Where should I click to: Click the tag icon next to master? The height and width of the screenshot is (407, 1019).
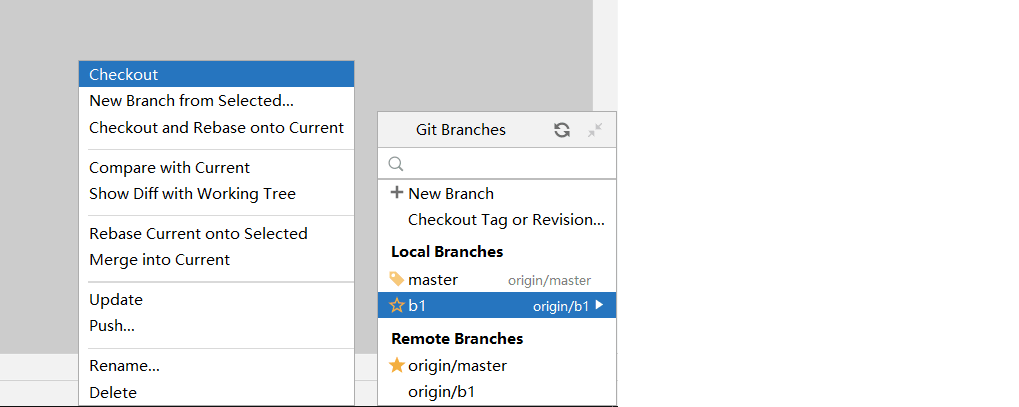(x=397, y=280)
